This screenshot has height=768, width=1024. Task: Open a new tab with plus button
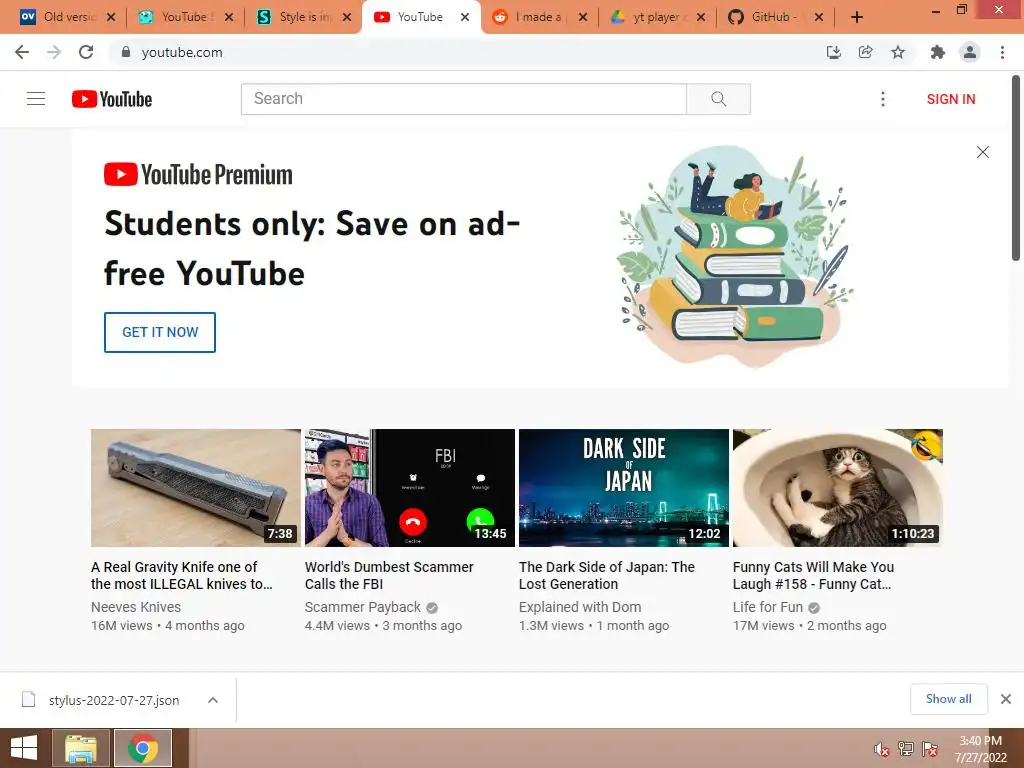tap(857, 17)
